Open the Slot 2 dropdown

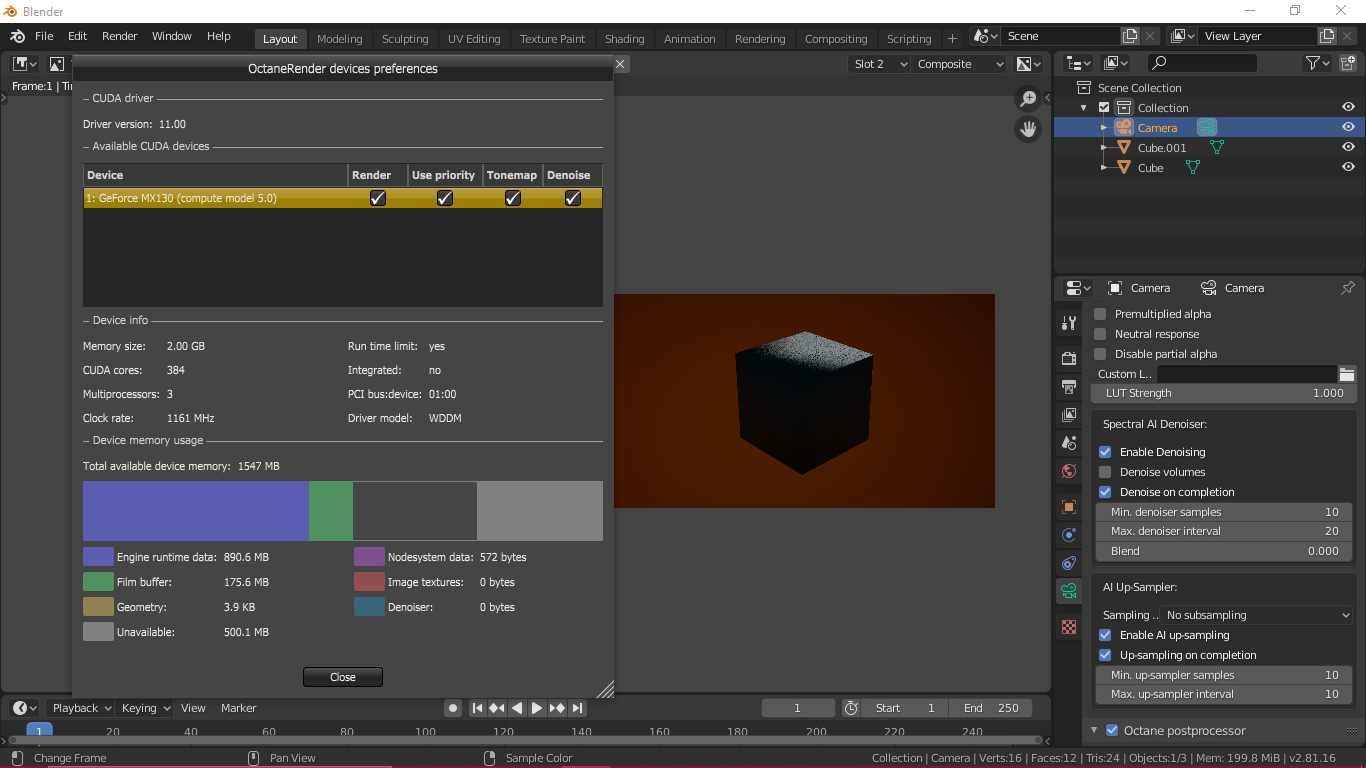(x=880, y=64)
